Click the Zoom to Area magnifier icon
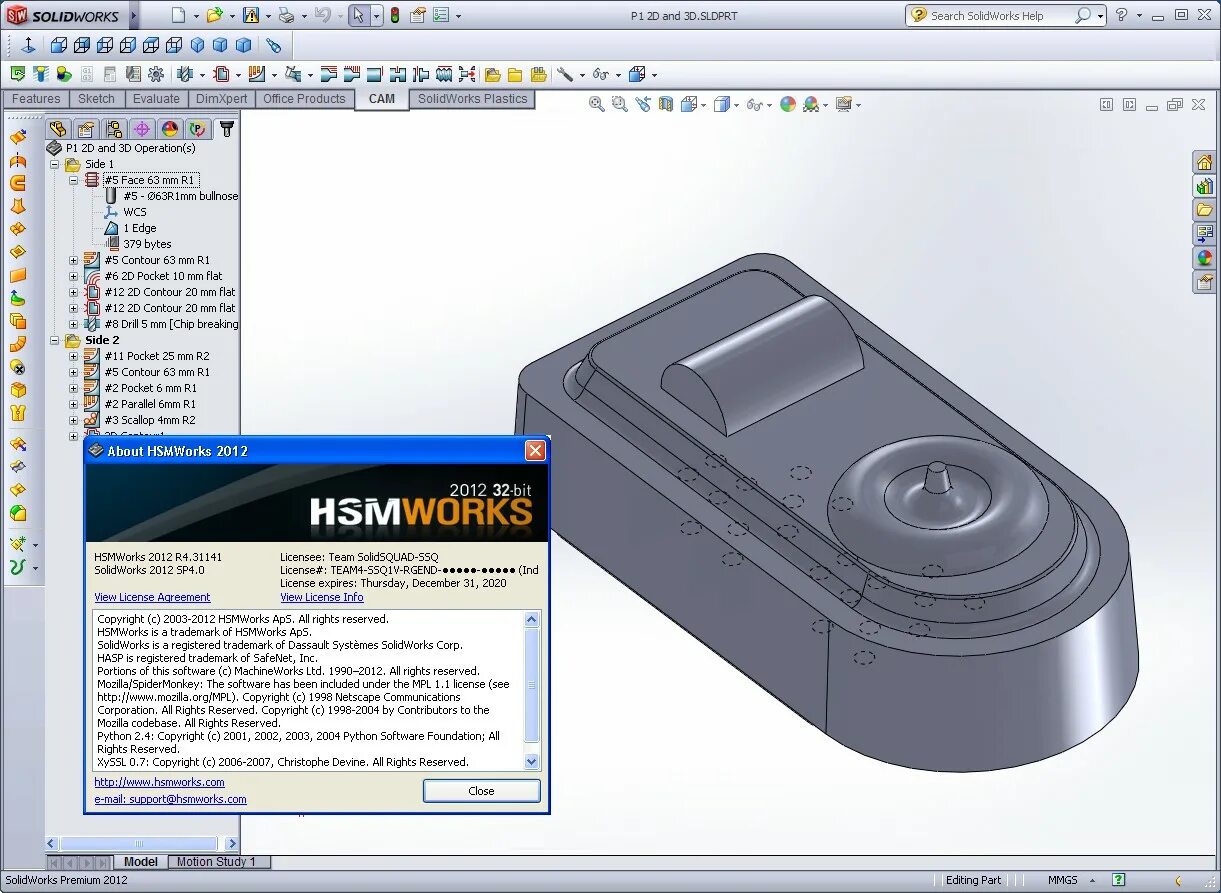This screenshot has height=893, width=1221. click(618, 104)
